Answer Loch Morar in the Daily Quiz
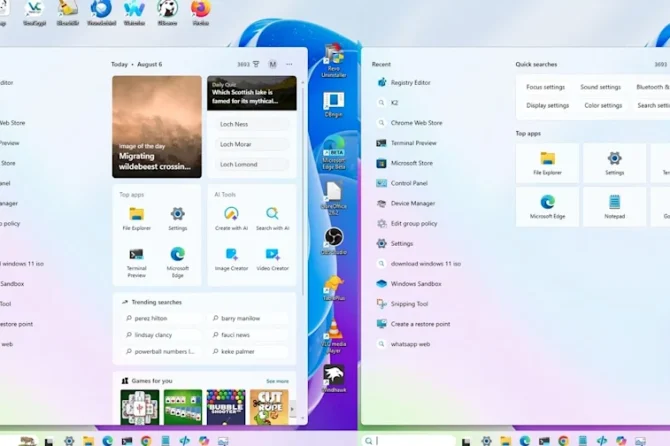670x446 pixels. point(252,144)
